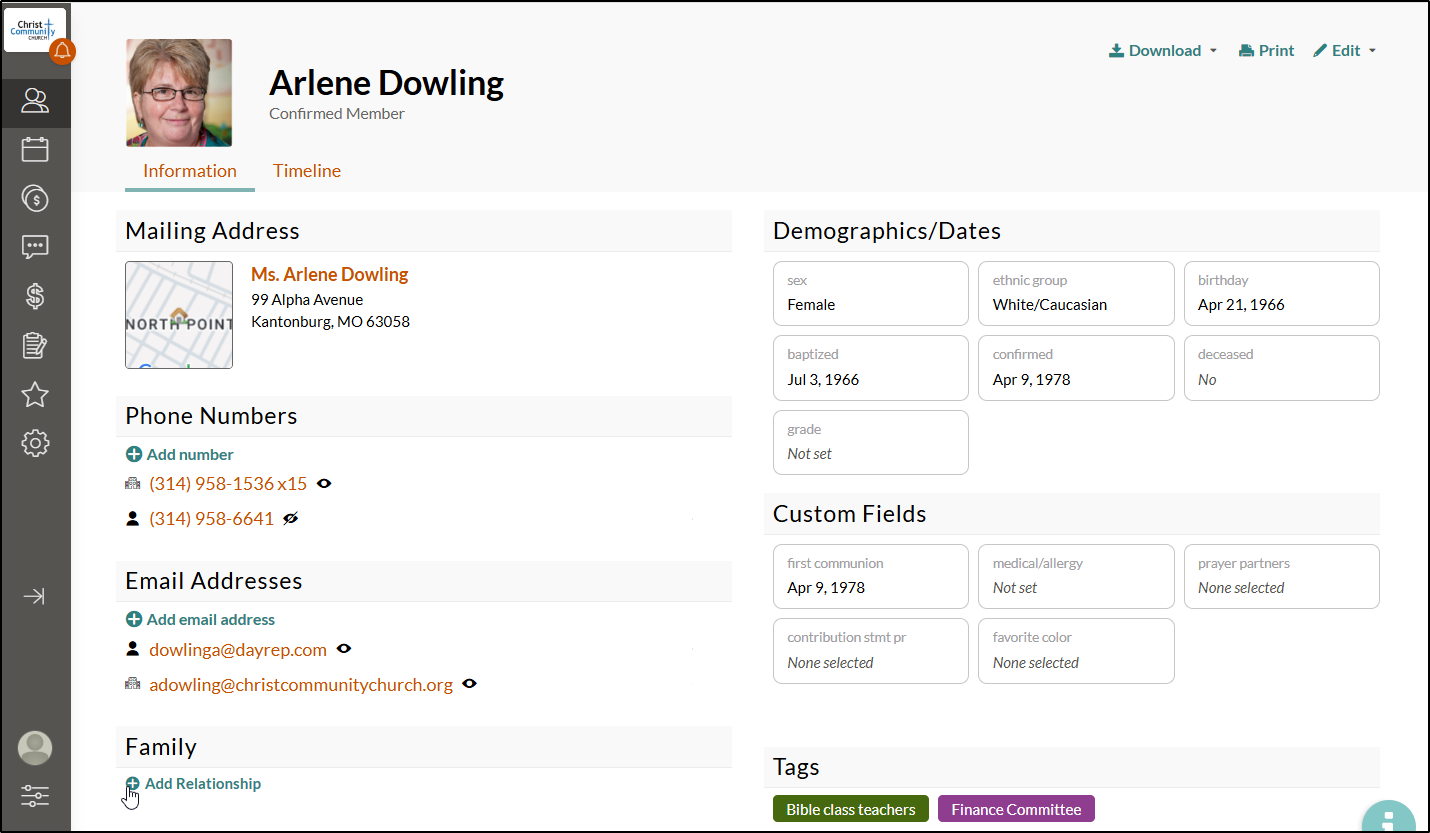Open the dollar sign accounting icon
This screenshot has height=833, width=1430.
pos(35,296)
